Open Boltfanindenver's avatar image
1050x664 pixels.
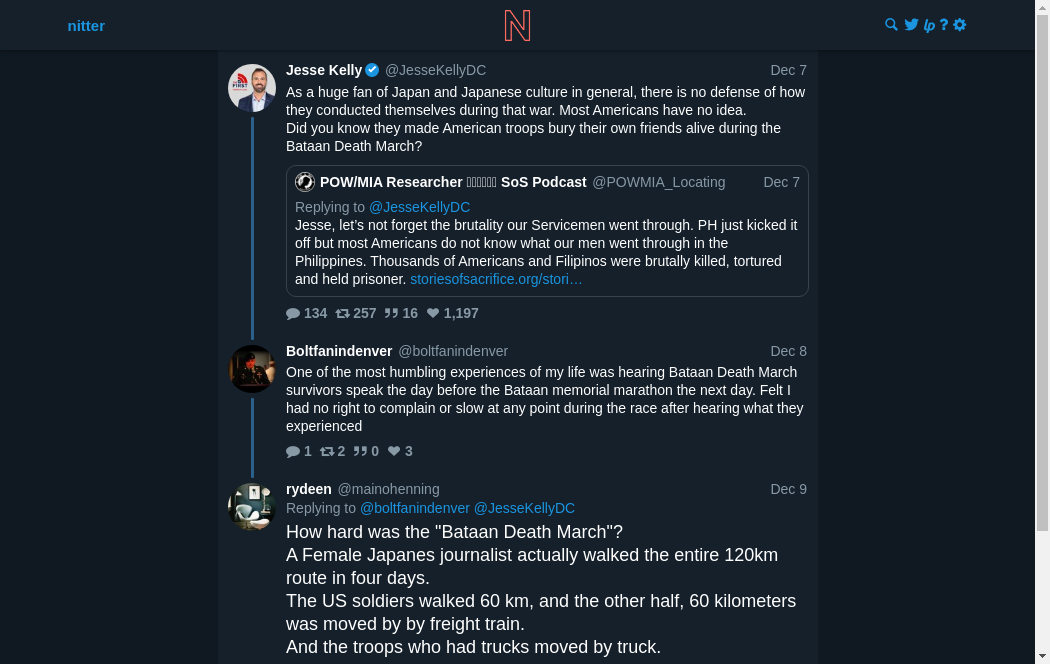click(252, 369)
